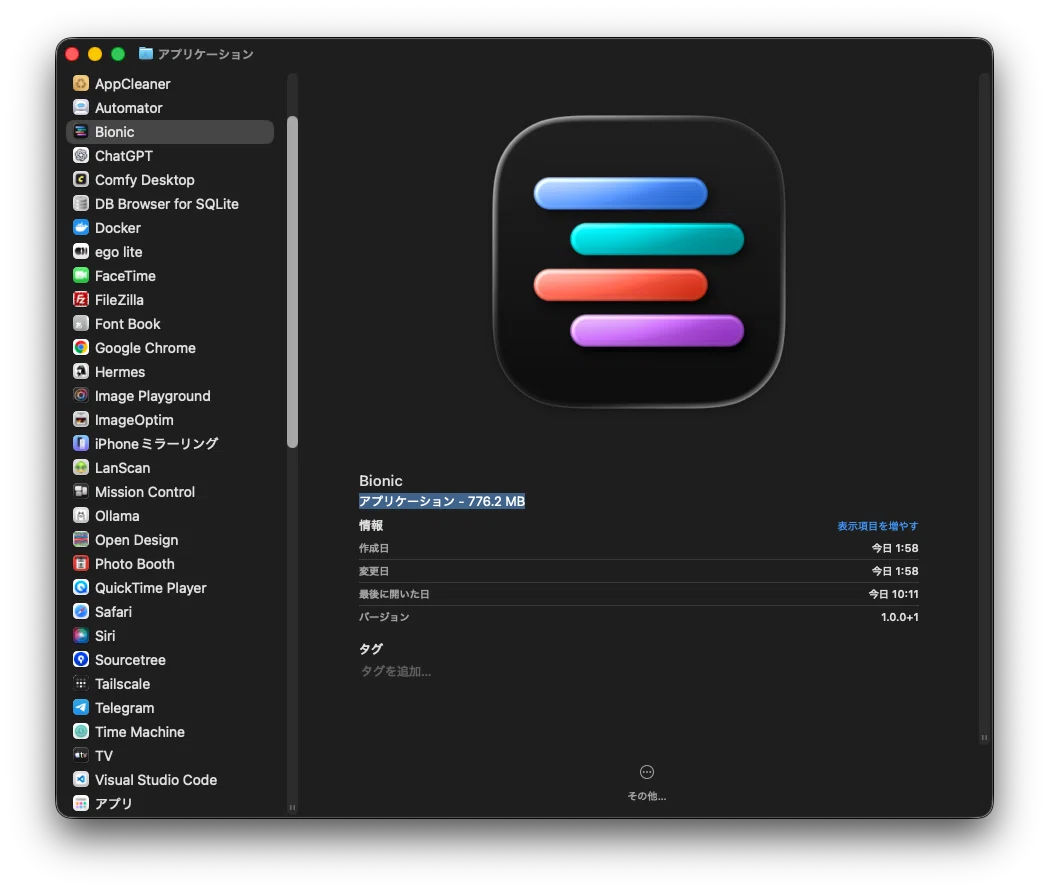Click the 情報 section heading
Viewport: 1049px width, 892px height.
[x=371, y=525]
